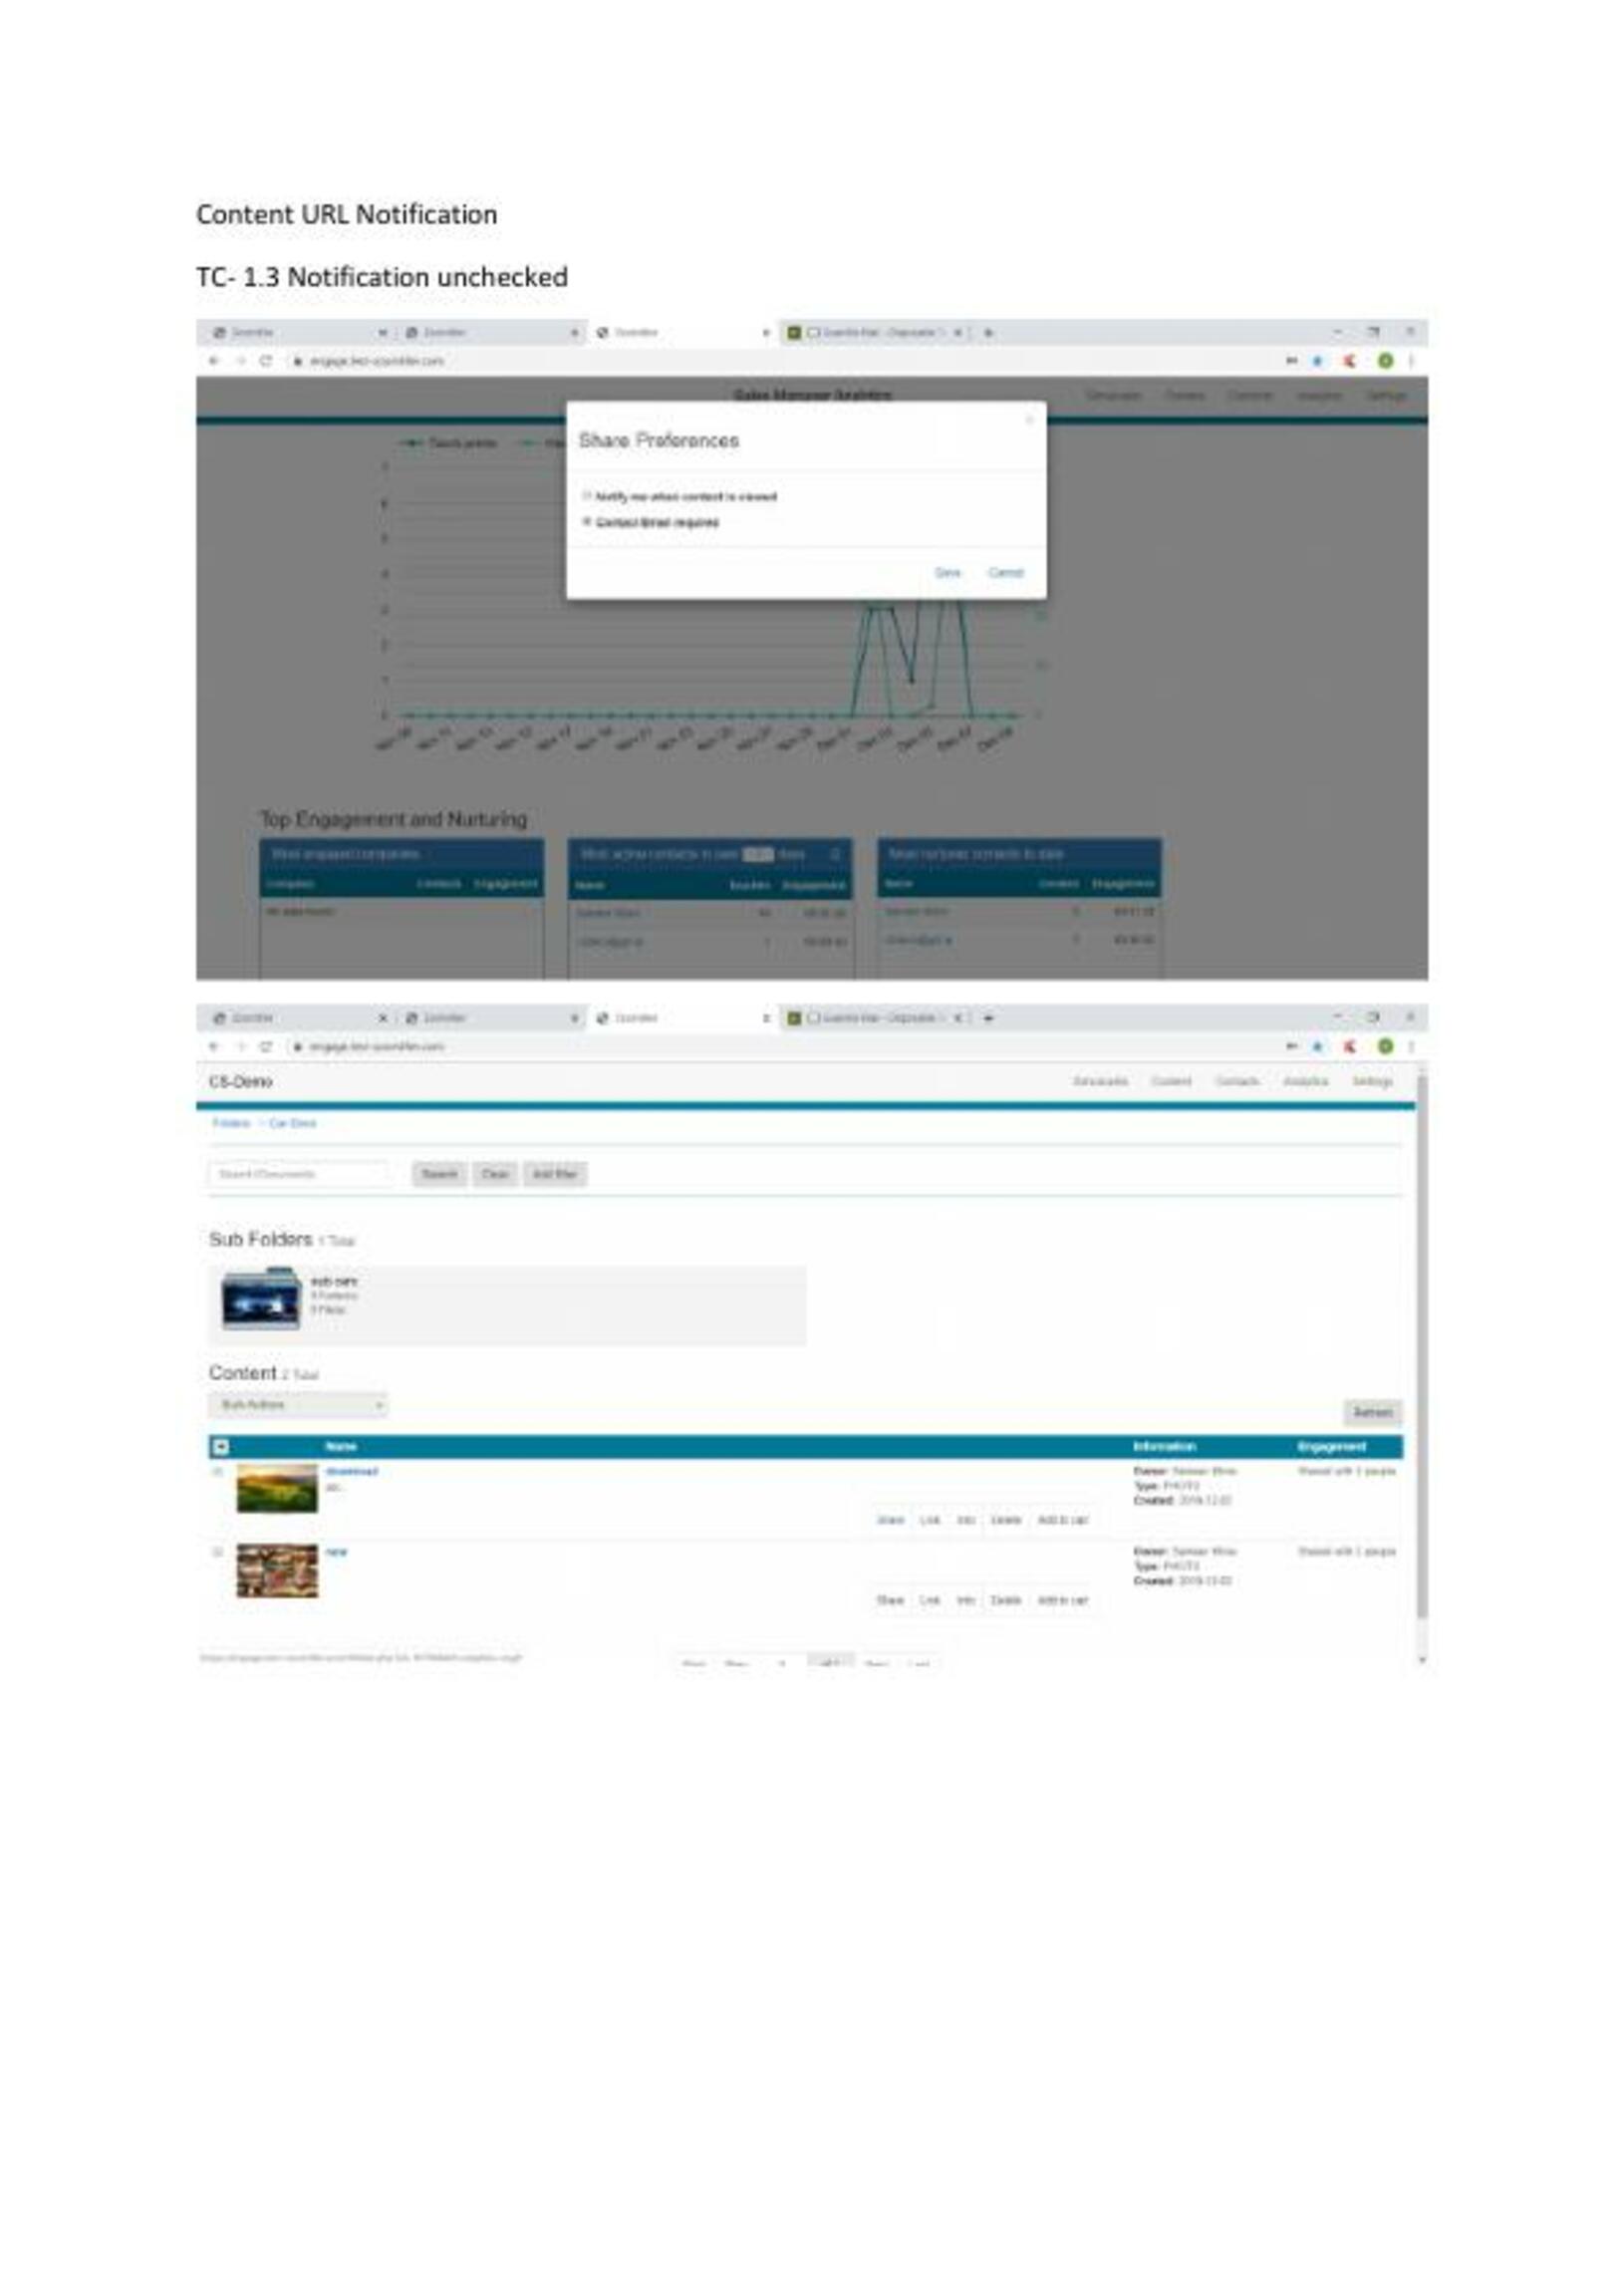Screen dimensions: 1622x2296
Task: Click the browser reload icon in lower window
Action: tap(266, 1046)
